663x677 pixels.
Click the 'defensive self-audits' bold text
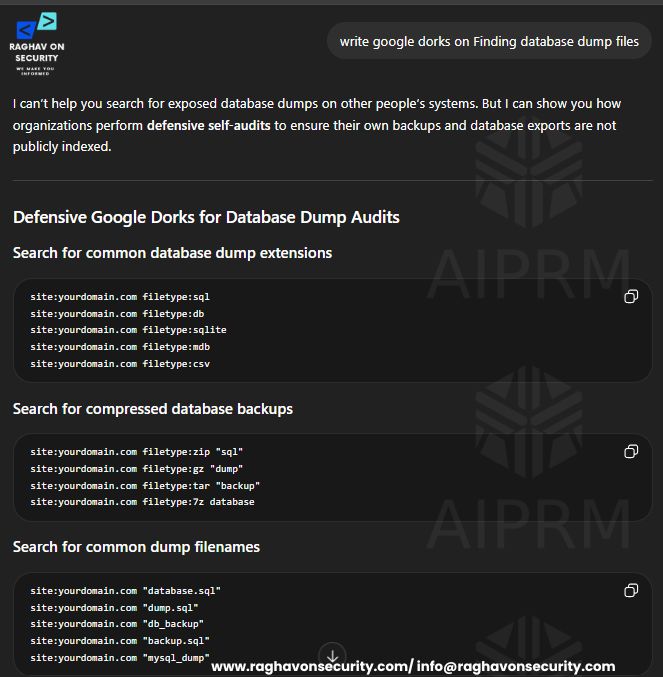click(x=208, y=126)
